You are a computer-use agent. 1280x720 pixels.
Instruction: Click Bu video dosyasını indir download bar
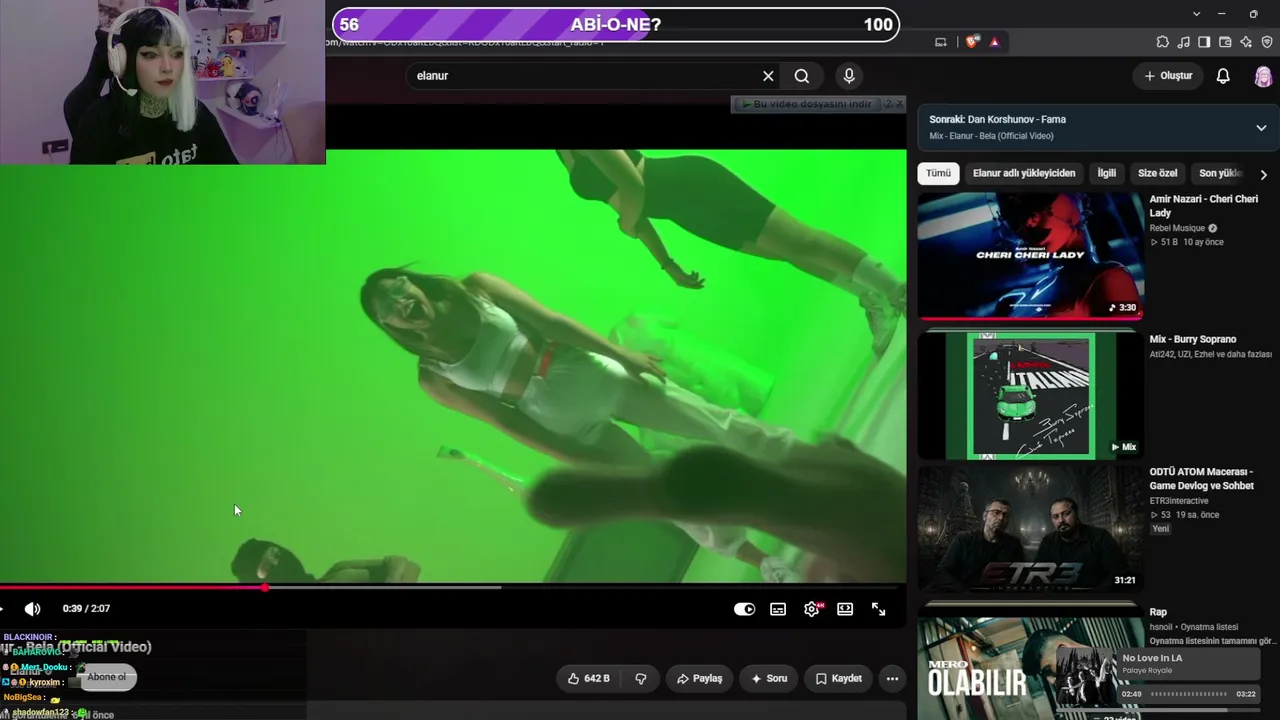tap(805, 104)
